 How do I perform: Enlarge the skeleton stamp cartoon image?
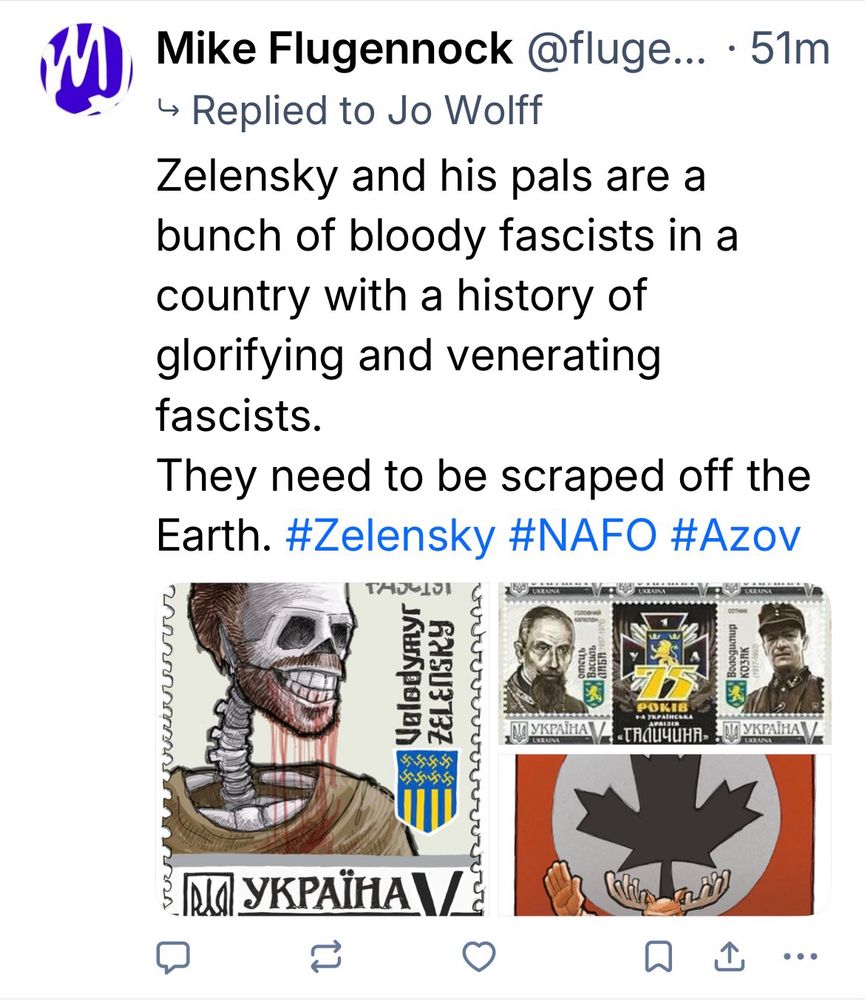pyautogui.click(x=323, y=749)
